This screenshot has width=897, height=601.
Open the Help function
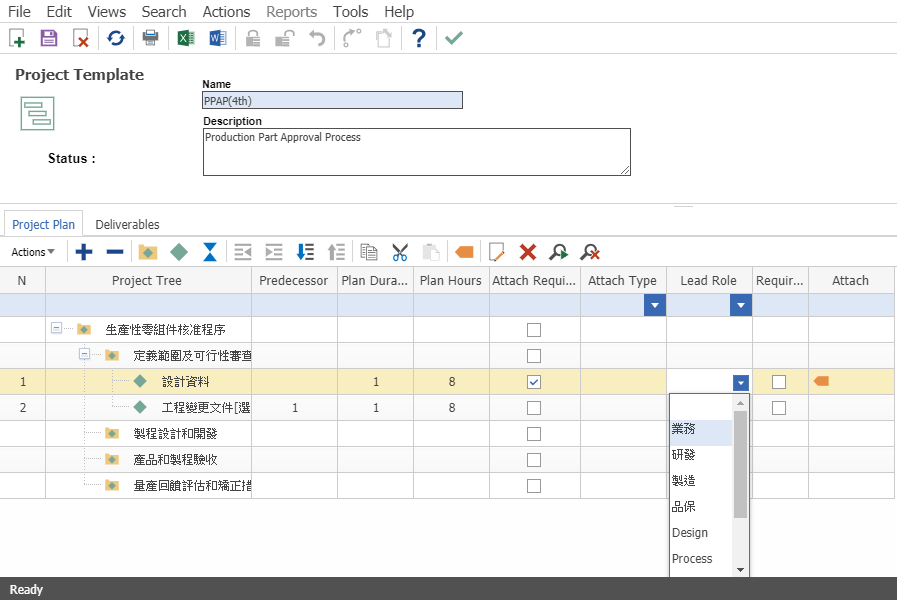(x=418, y=37)
